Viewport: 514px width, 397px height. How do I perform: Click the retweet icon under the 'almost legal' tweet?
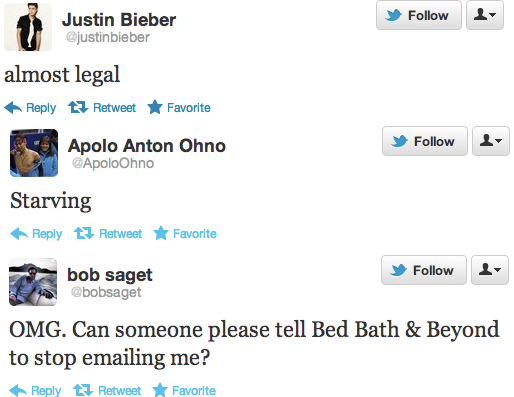[x=78, y=107]
